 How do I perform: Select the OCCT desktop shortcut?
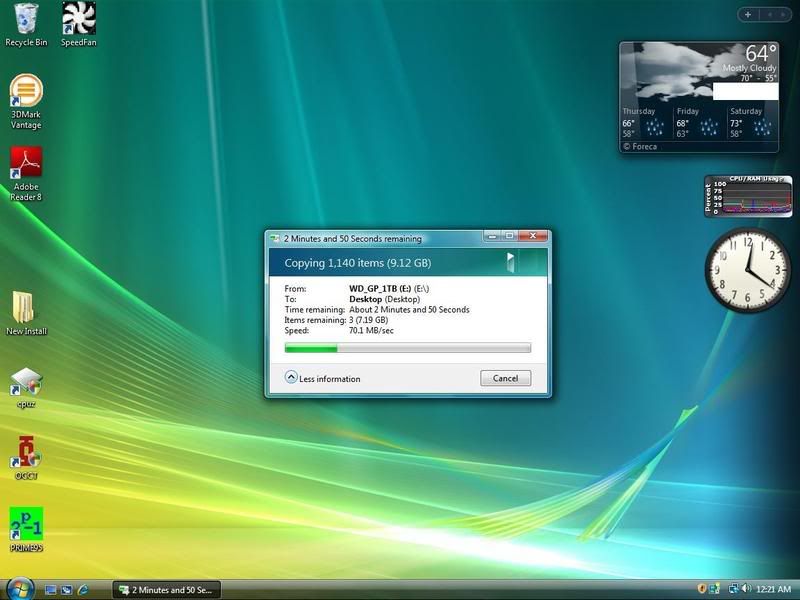point(26,458)
